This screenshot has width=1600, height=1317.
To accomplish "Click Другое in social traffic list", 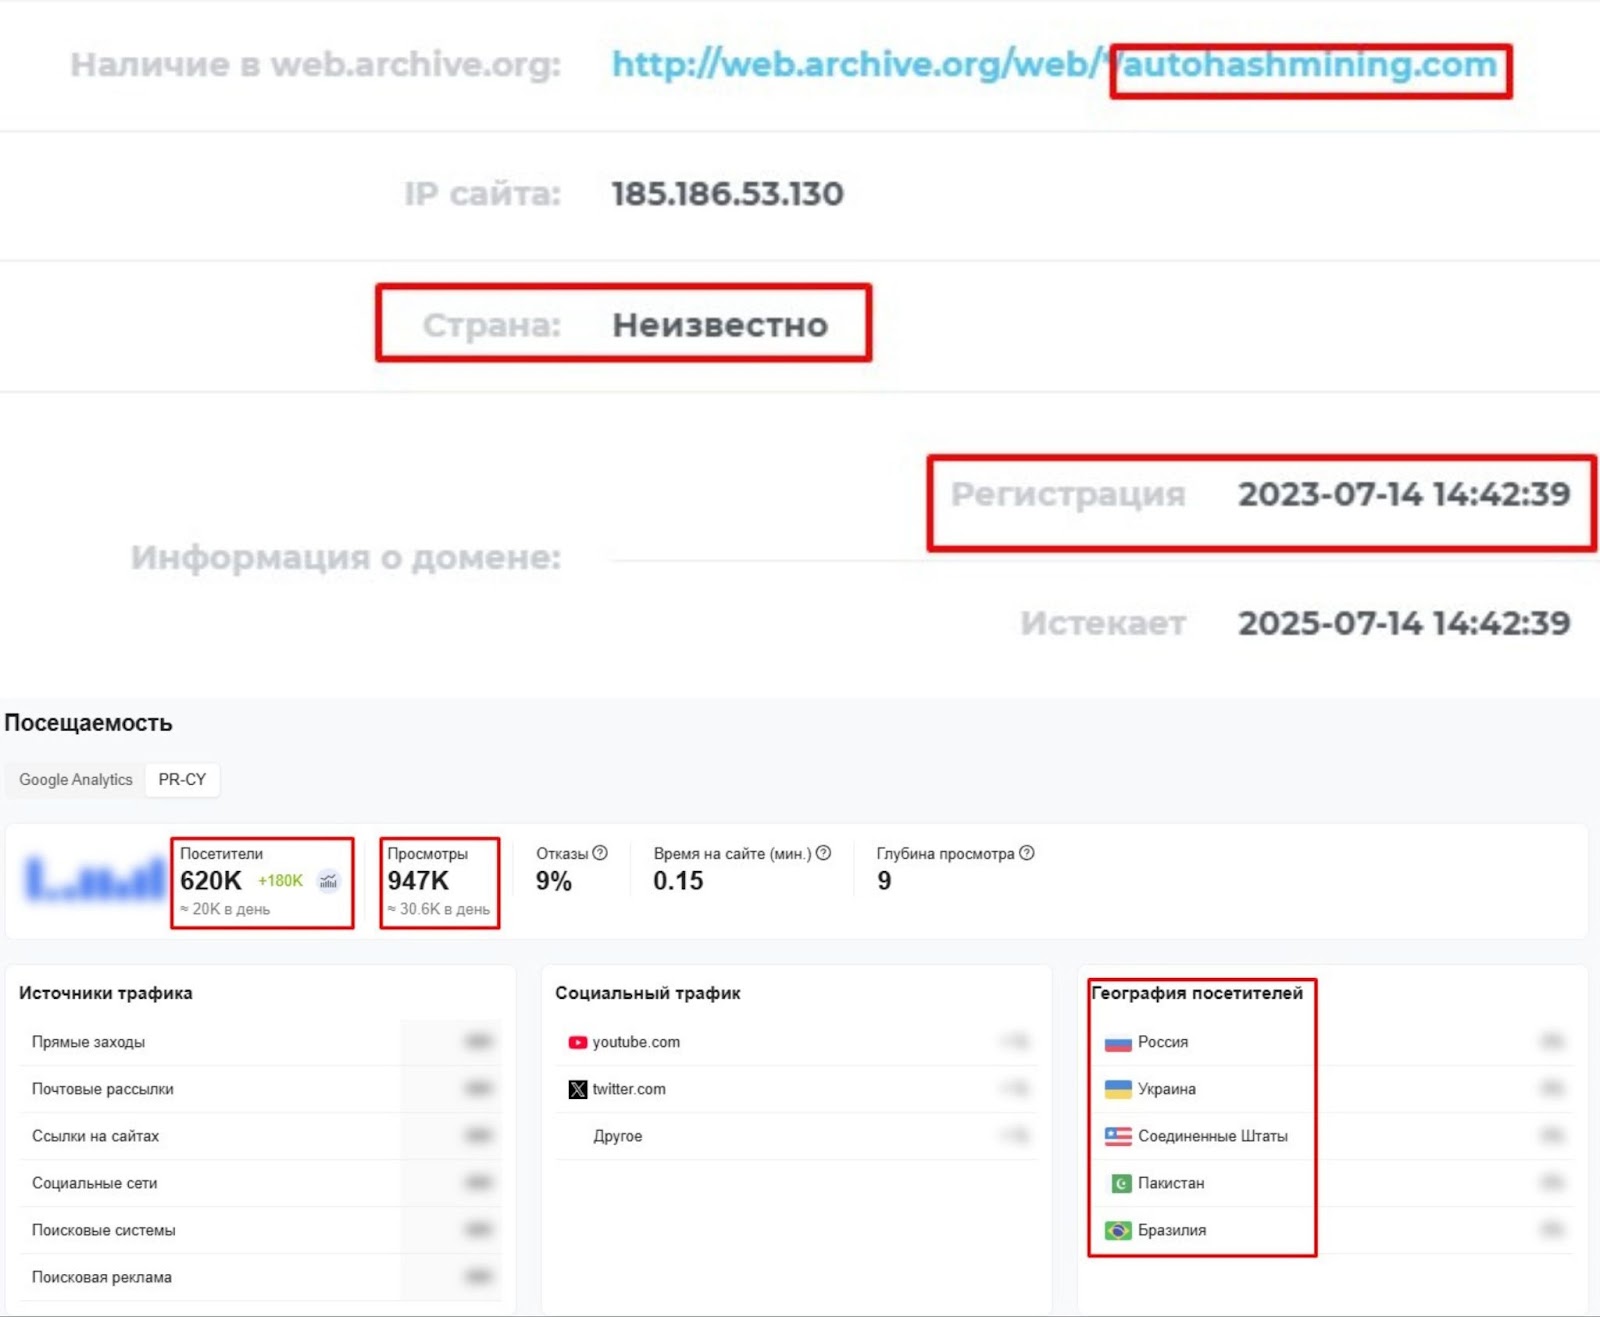I will tap(618, 1136).
